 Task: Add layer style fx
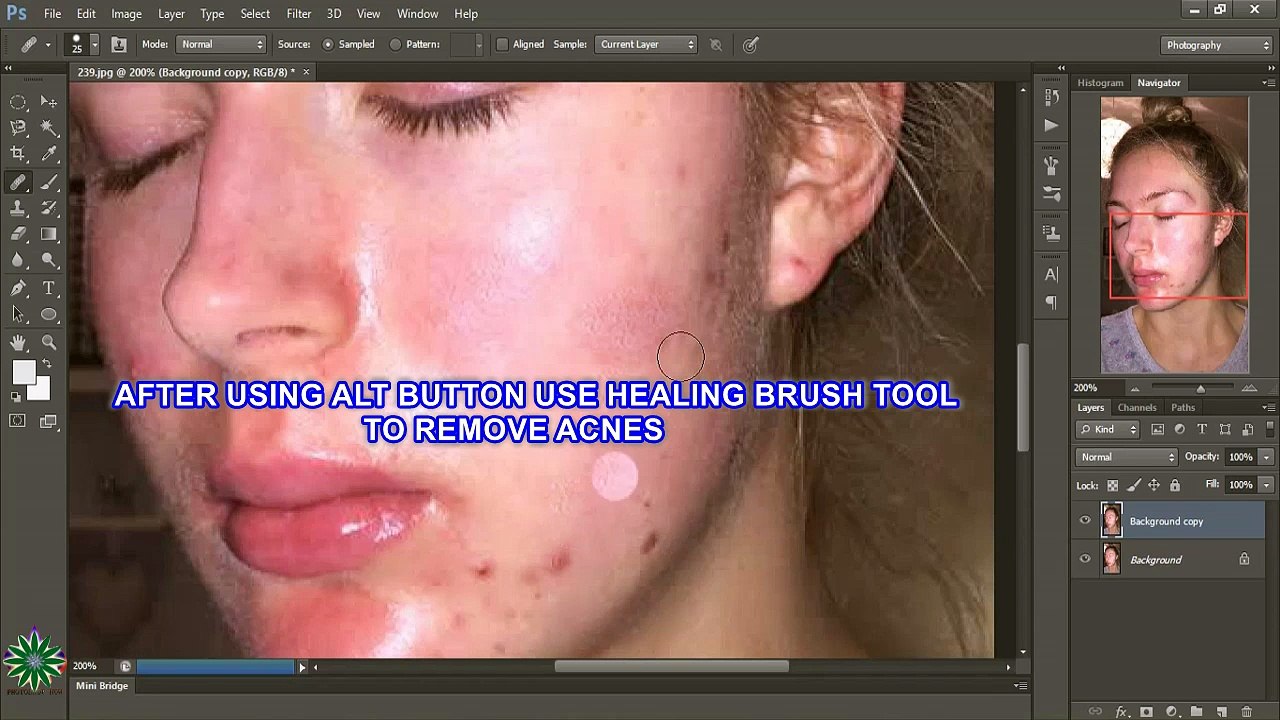(x=1121, y=712)
